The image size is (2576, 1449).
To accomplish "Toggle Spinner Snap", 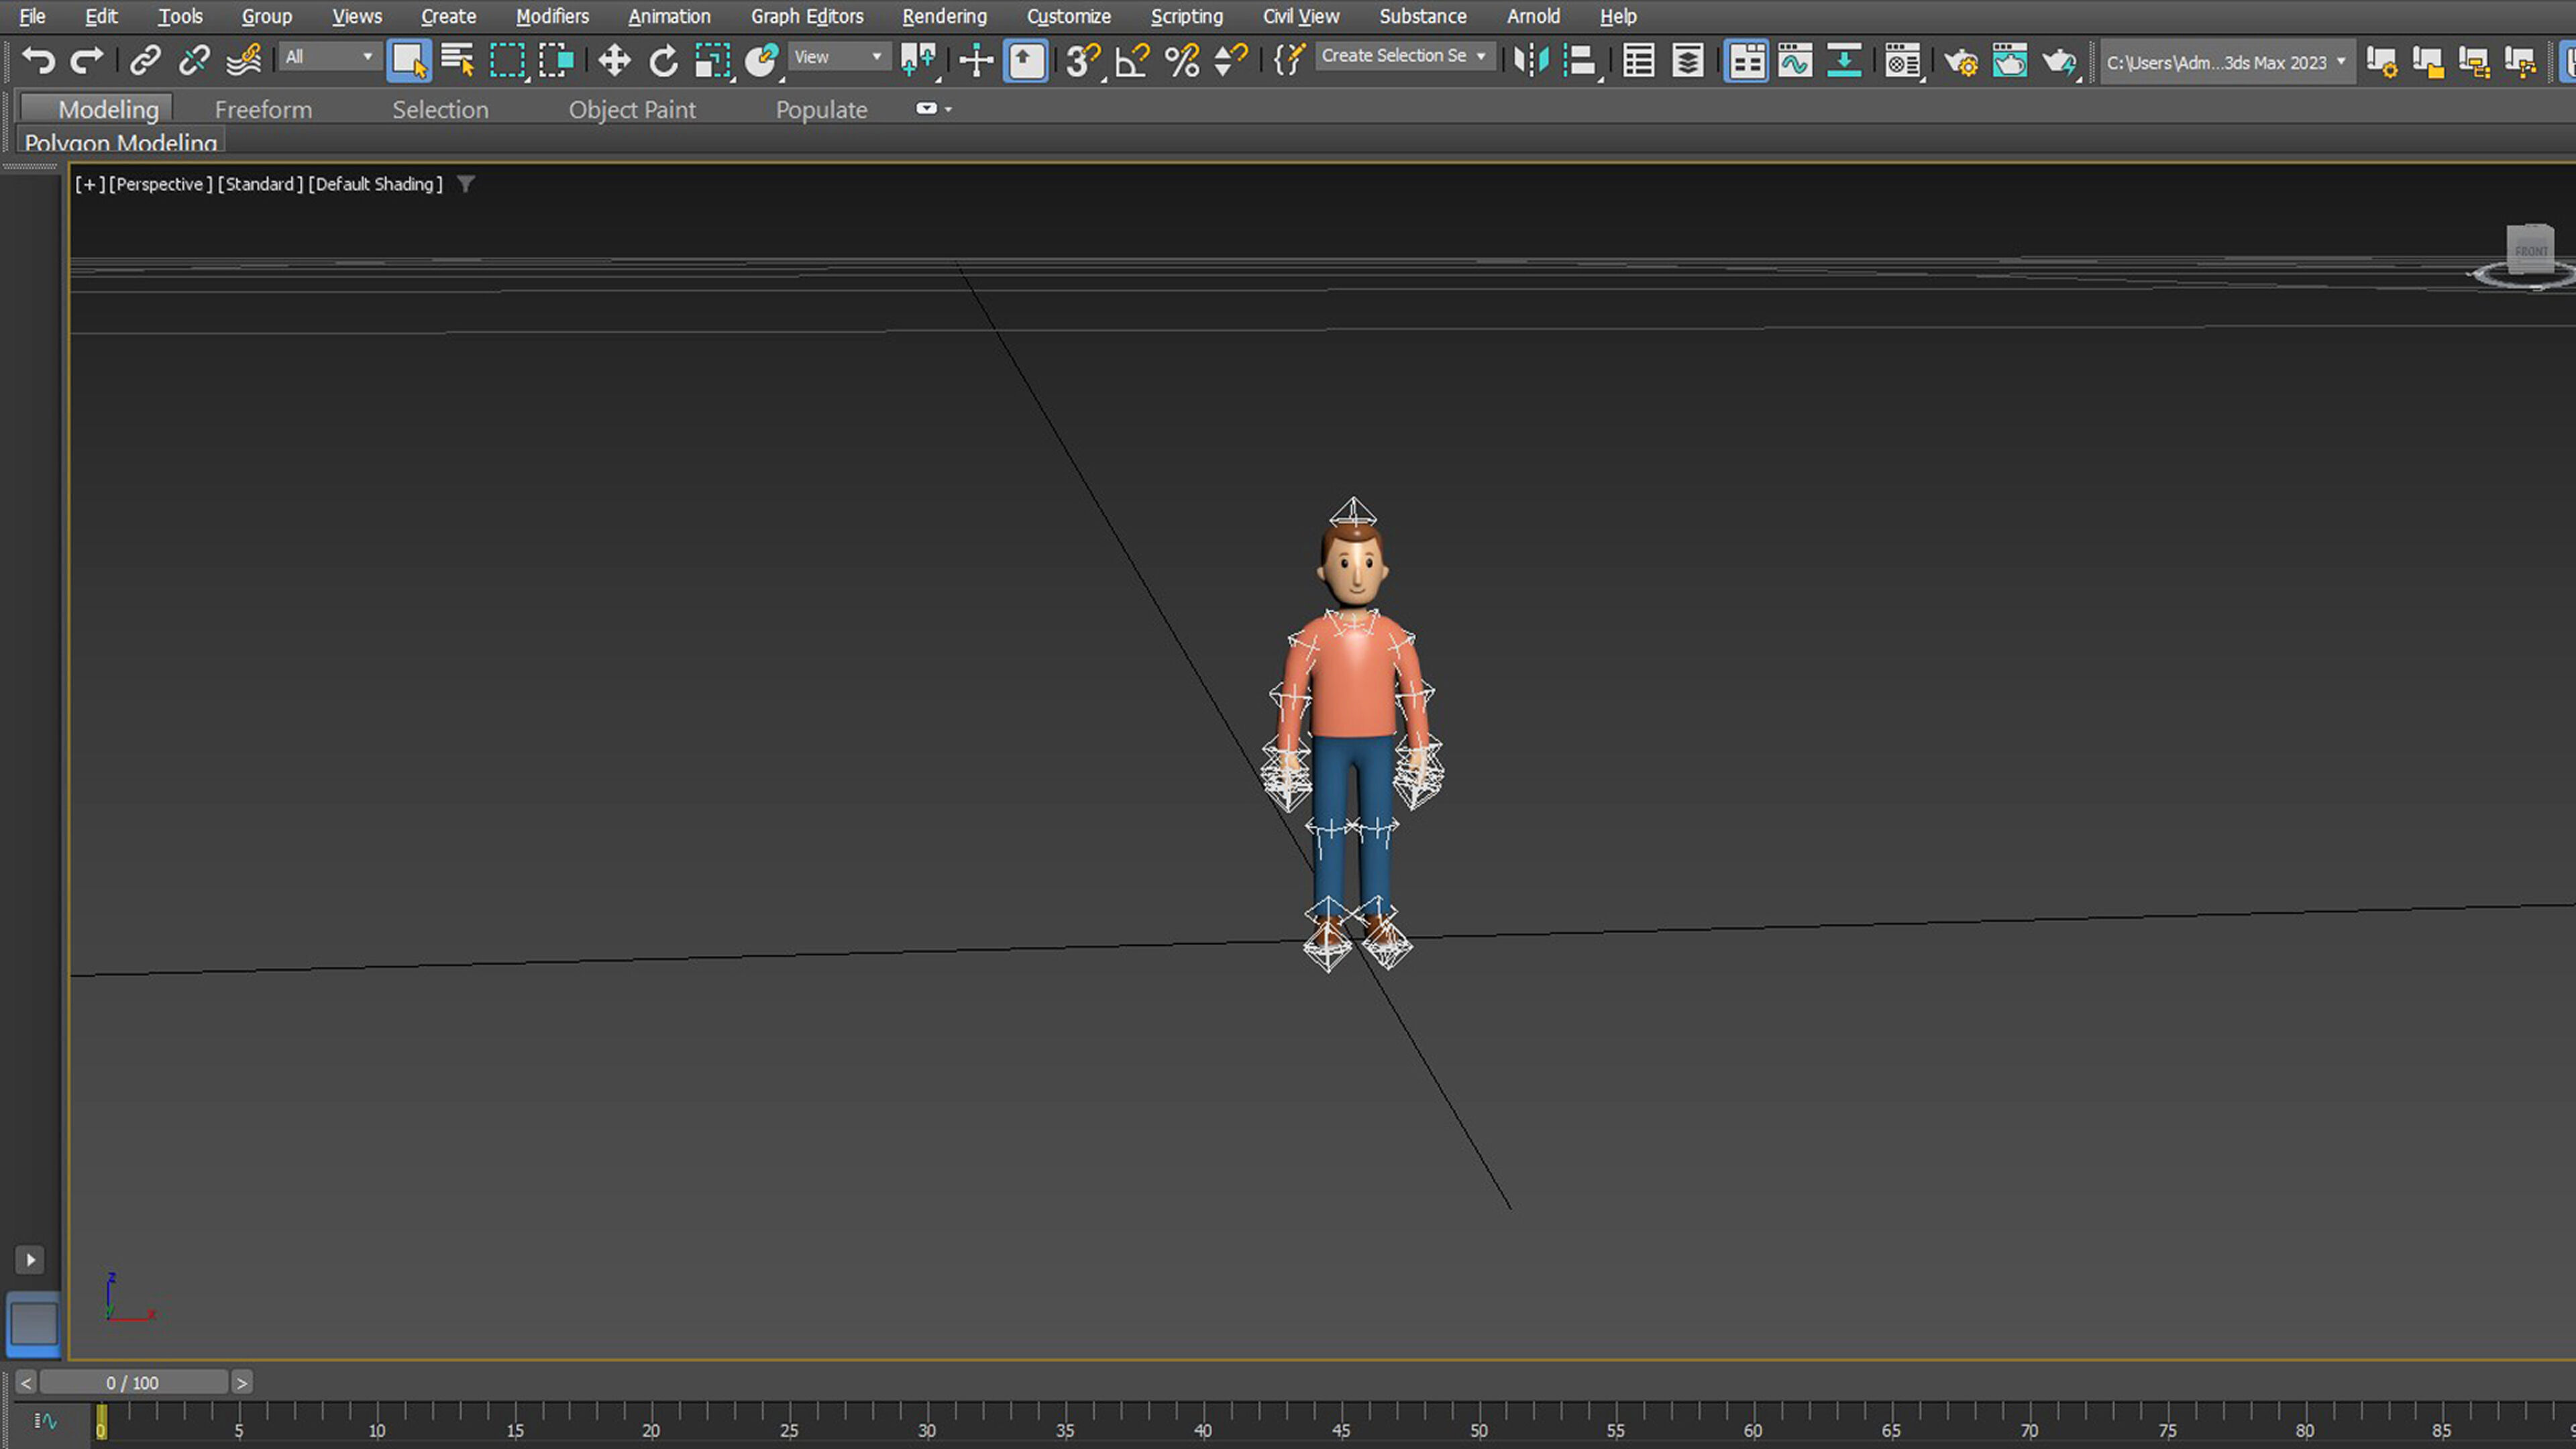I will coord(1231,61).
